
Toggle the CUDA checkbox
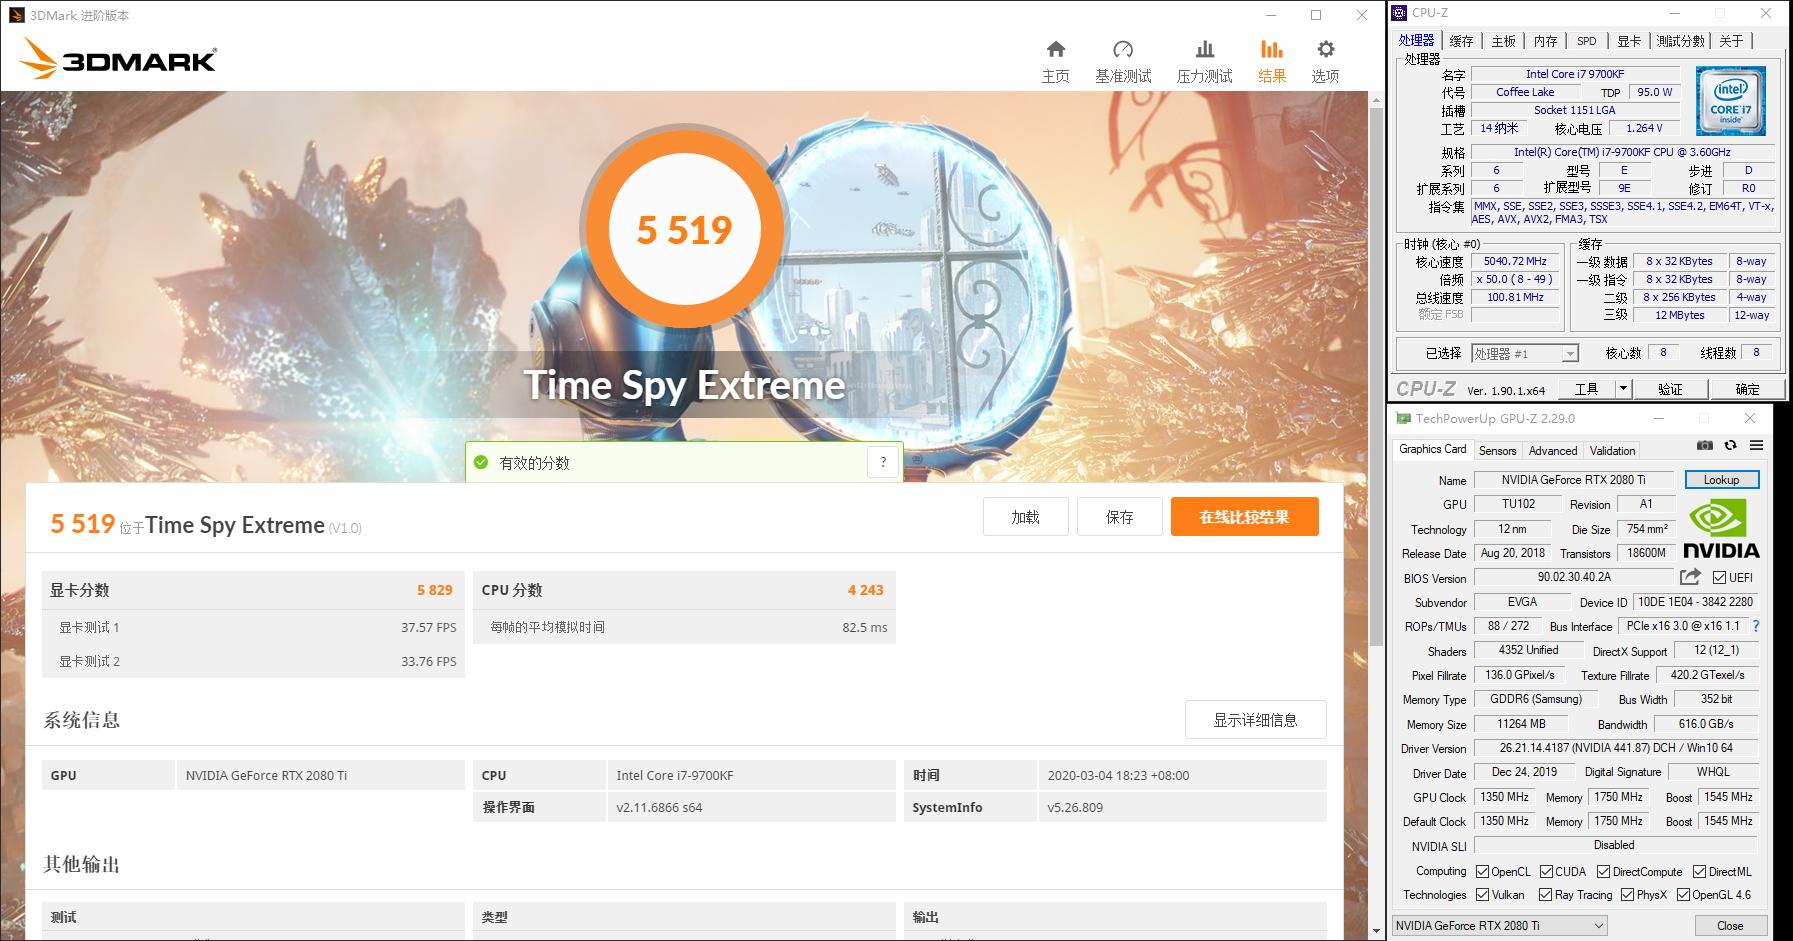(1546, 871)
